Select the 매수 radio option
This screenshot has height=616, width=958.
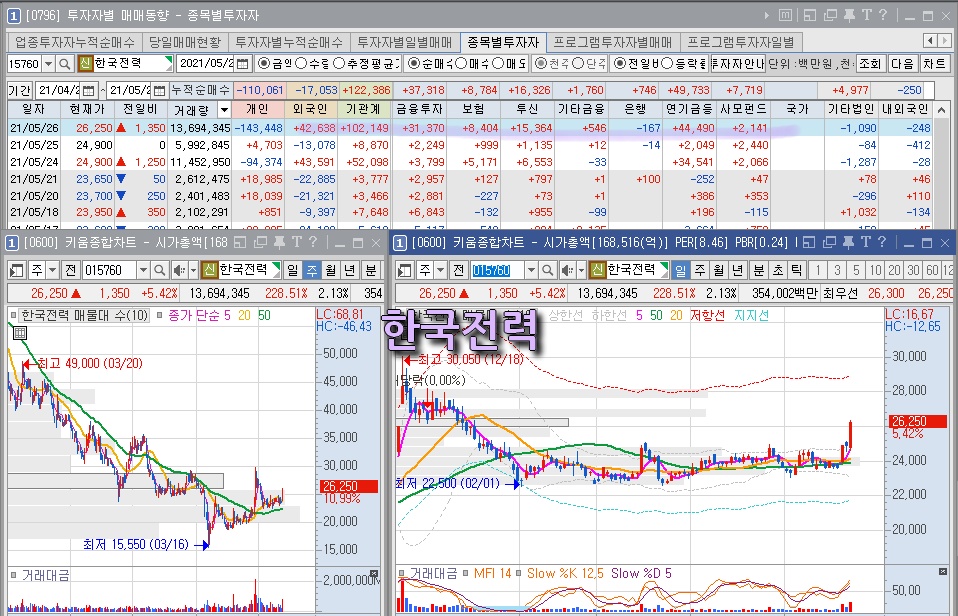tap(463, 64)
